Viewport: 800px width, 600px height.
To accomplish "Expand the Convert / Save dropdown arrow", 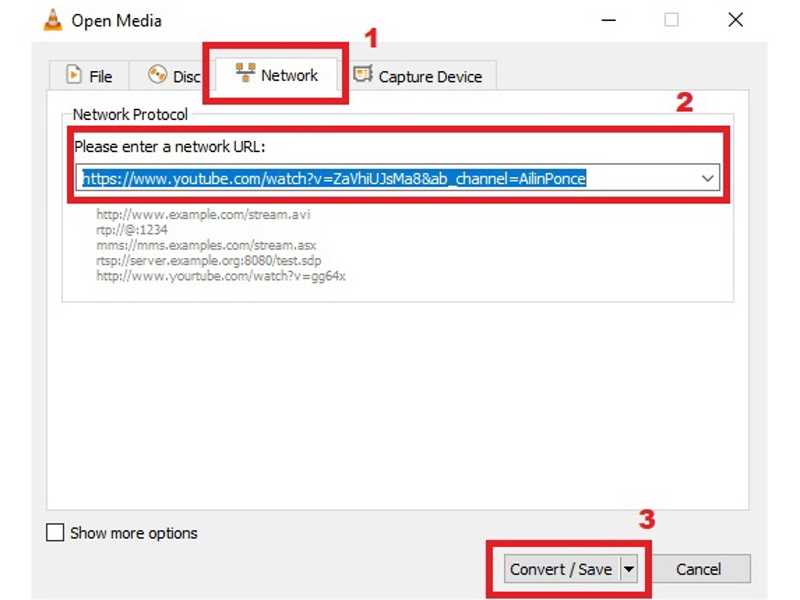I will 631,568.
